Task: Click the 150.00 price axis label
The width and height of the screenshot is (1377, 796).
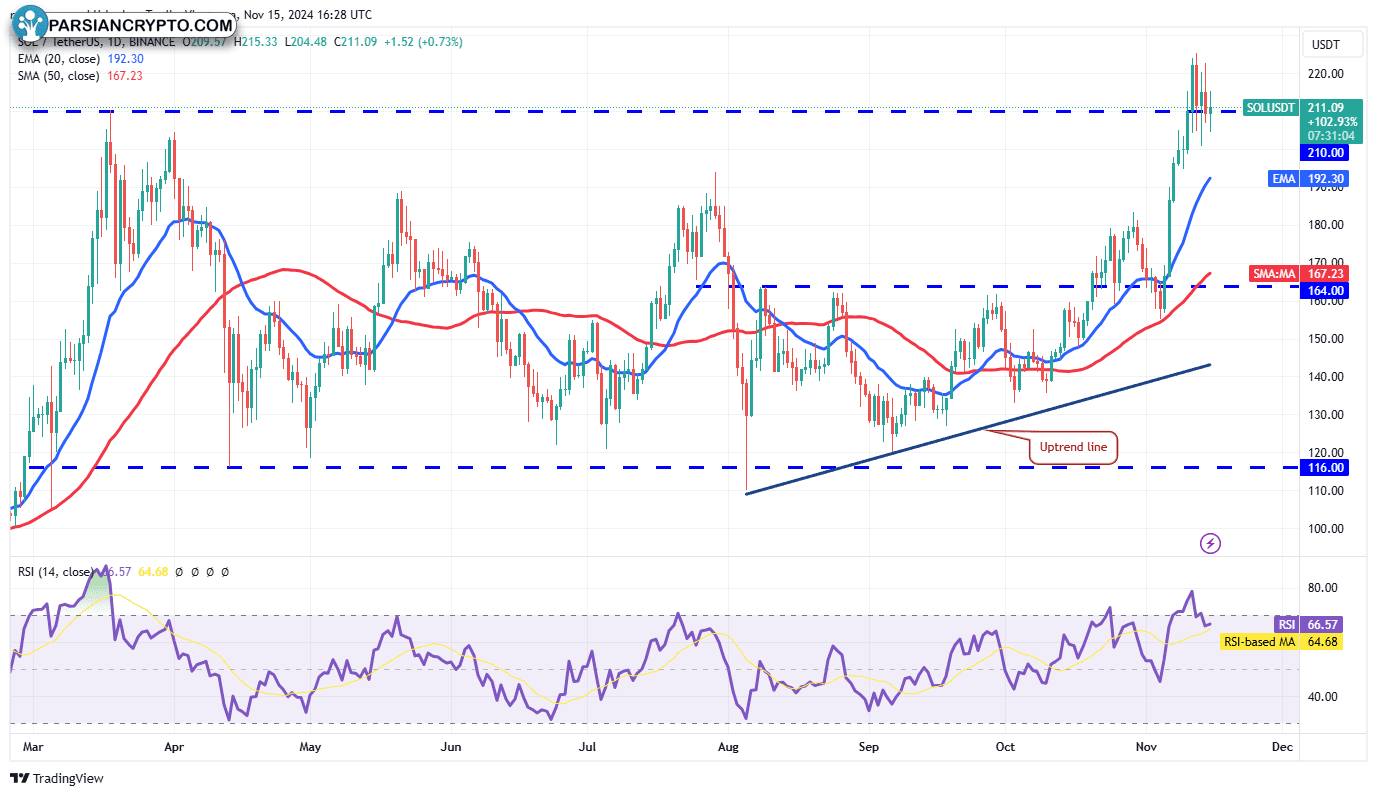Action: 1324,339
